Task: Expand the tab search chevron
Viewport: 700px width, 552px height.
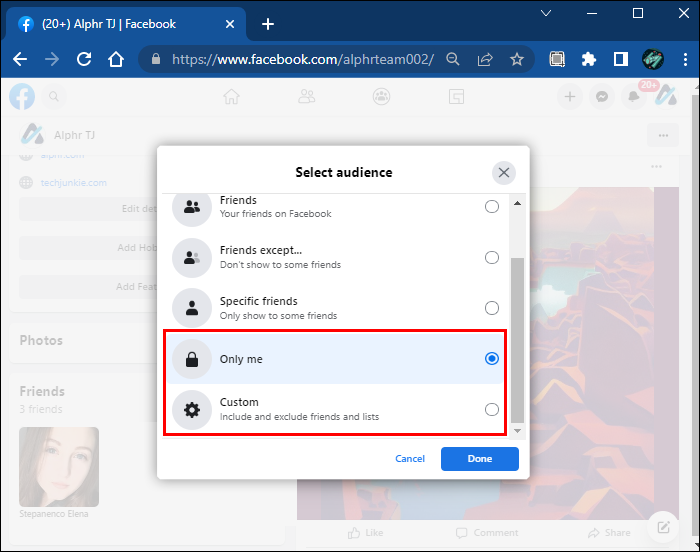Action: click(546, 14)
